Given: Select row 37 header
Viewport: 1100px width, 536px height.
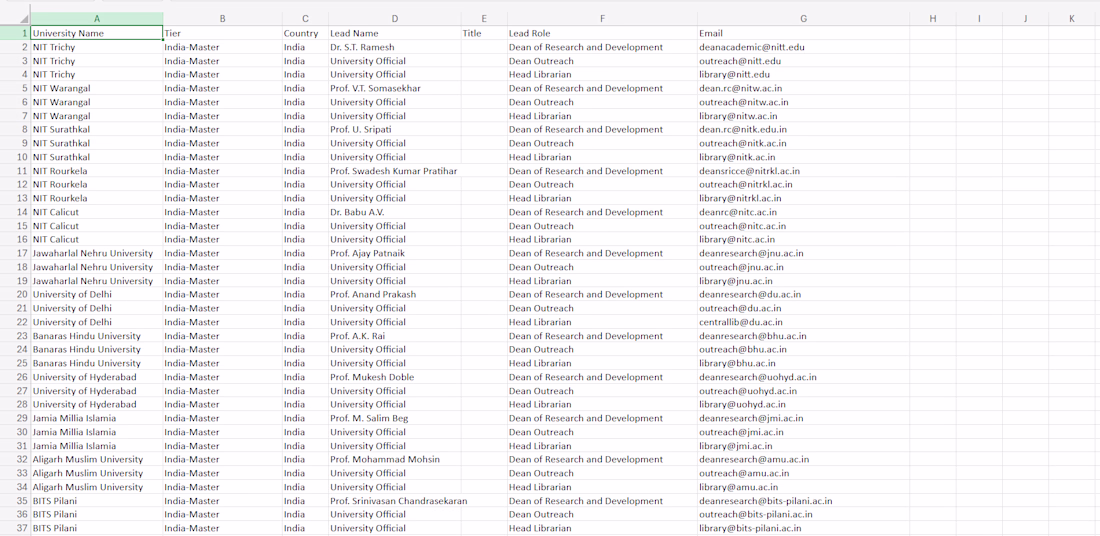Looking at the screenshot, I should pyautogui.click(x=15, y=528).
